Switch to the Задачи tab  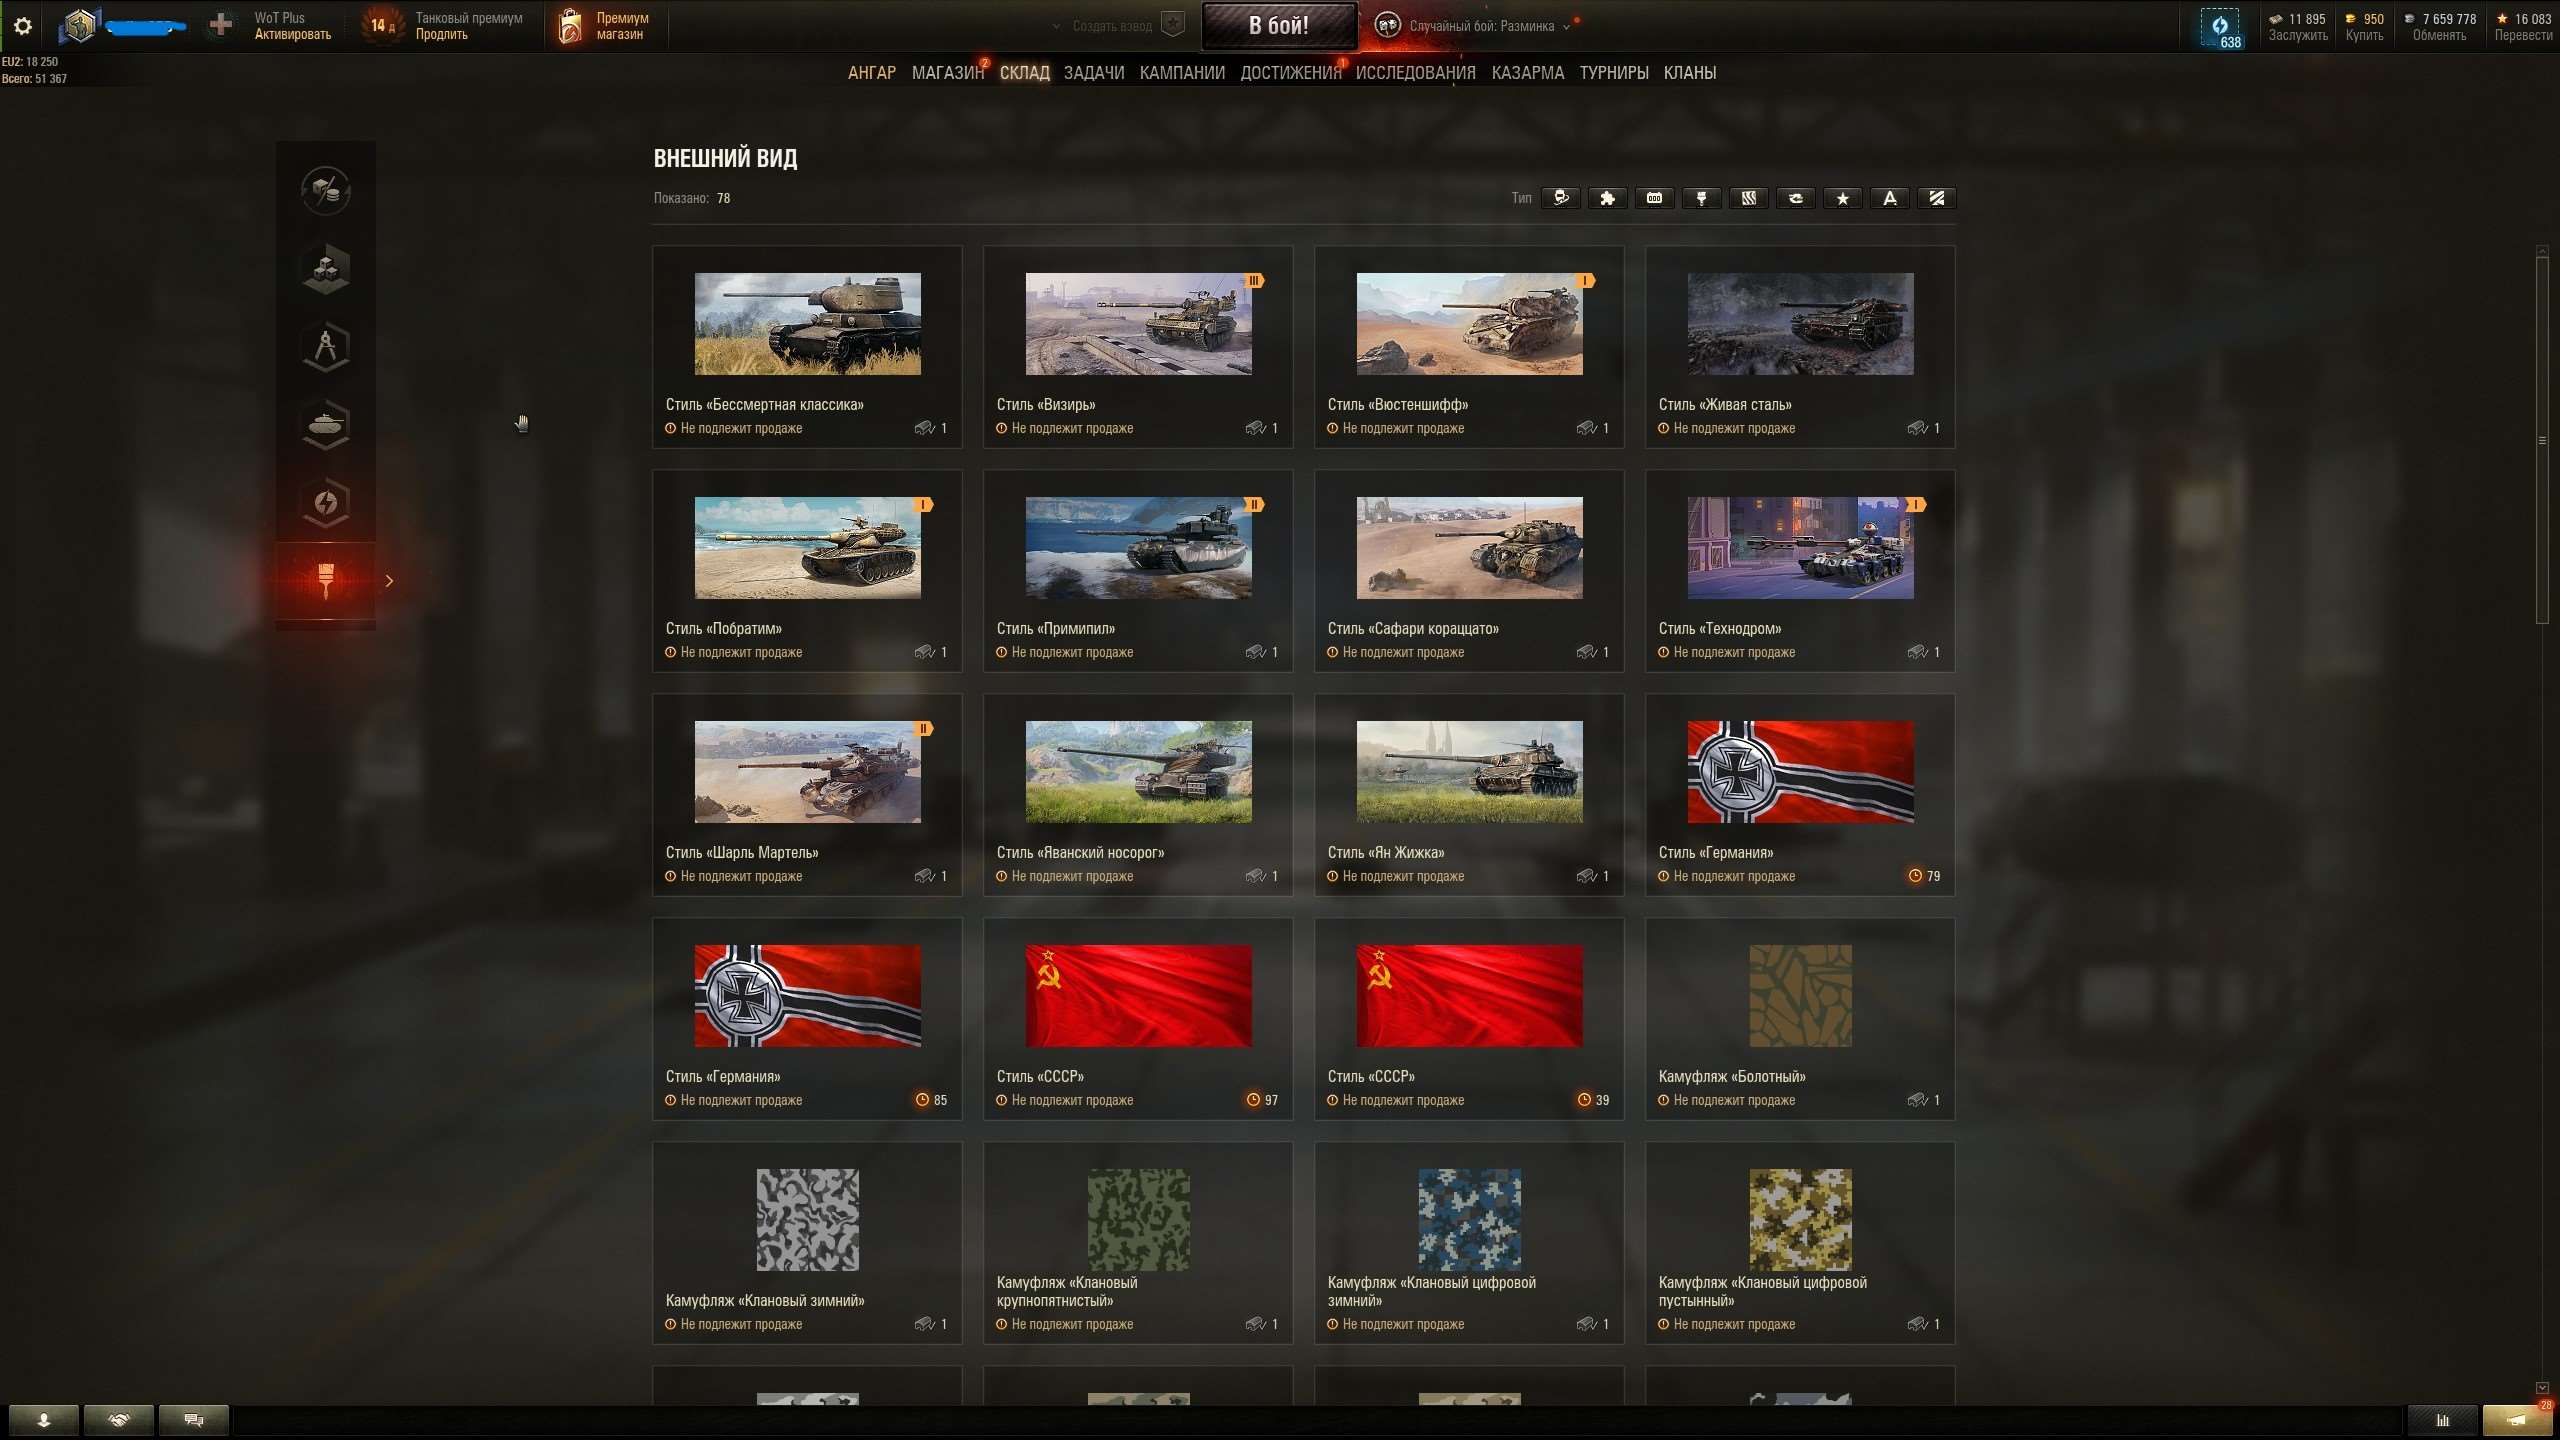[1093, 73]
